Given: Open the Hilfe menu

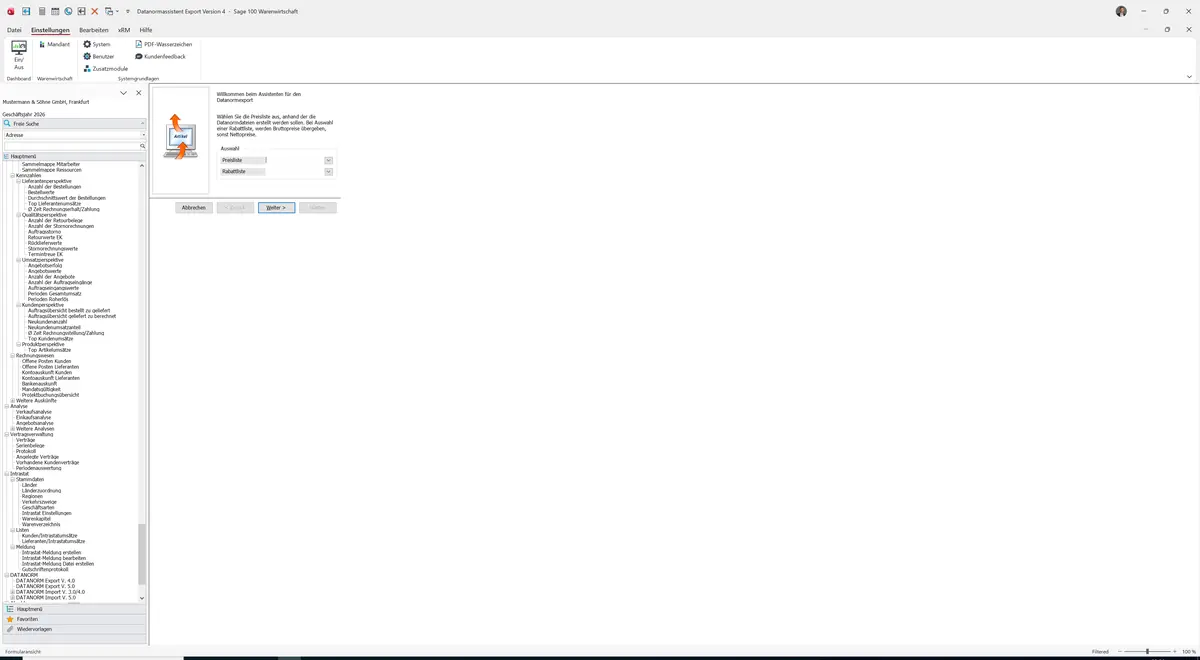Looking at the screenshot, I should pyautogui.click(x=146, y=30).
